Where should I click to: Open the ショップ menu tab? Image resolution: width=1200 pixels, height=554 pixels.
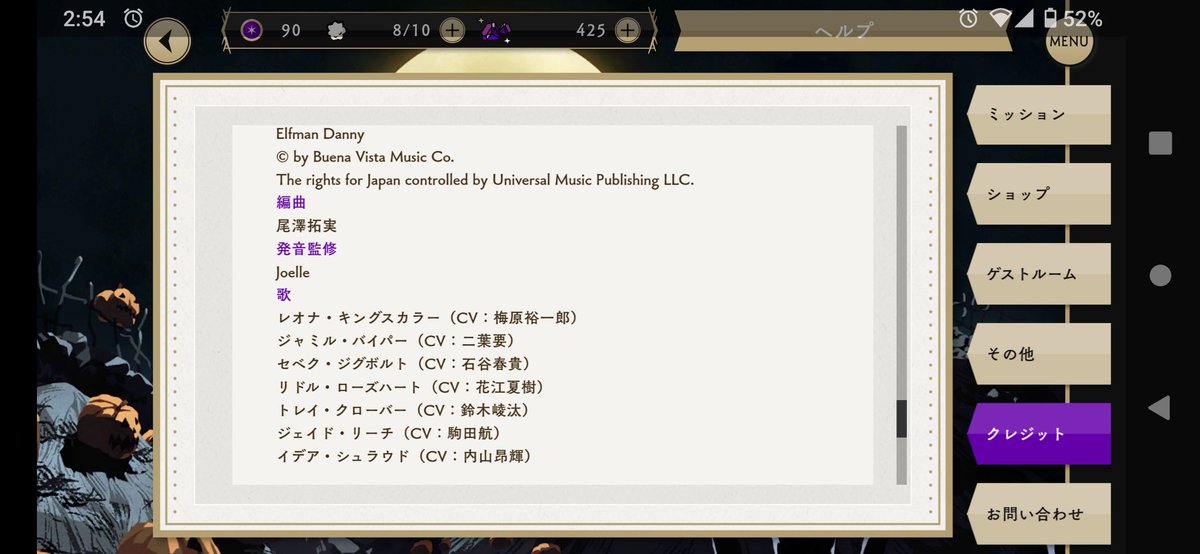point(1039,194)
